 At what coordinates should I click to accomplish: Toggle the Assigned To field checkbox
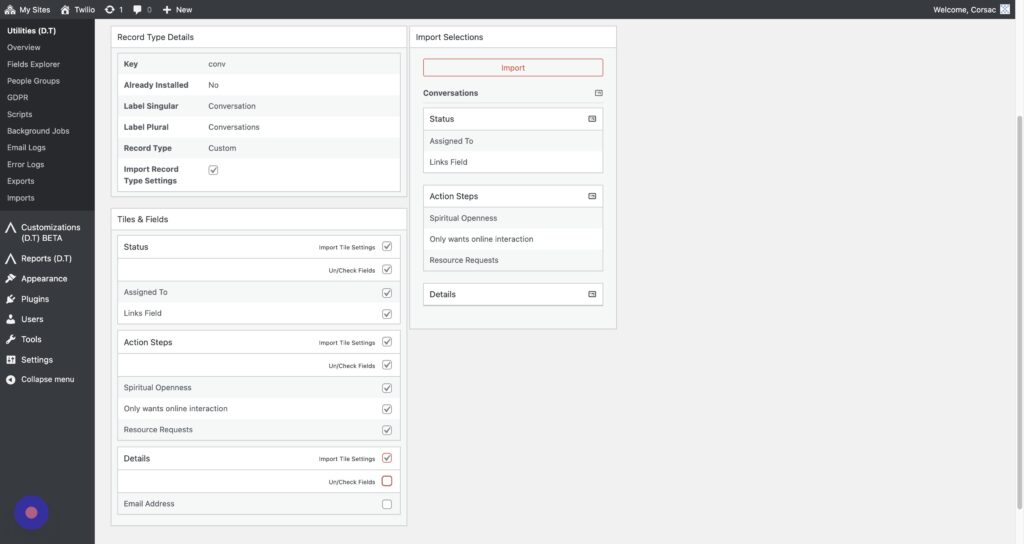[386, 293]
